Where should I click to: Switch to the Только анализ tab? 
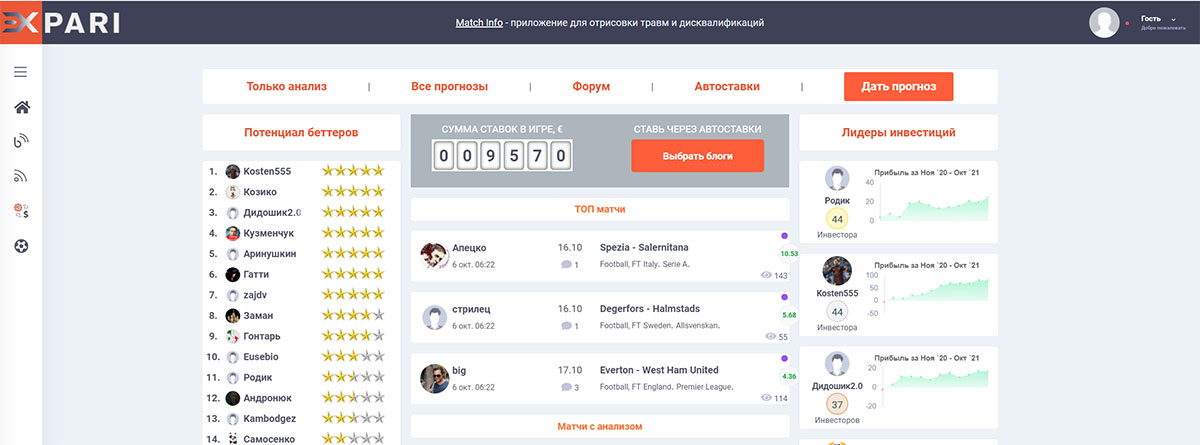tap(286, 87)
